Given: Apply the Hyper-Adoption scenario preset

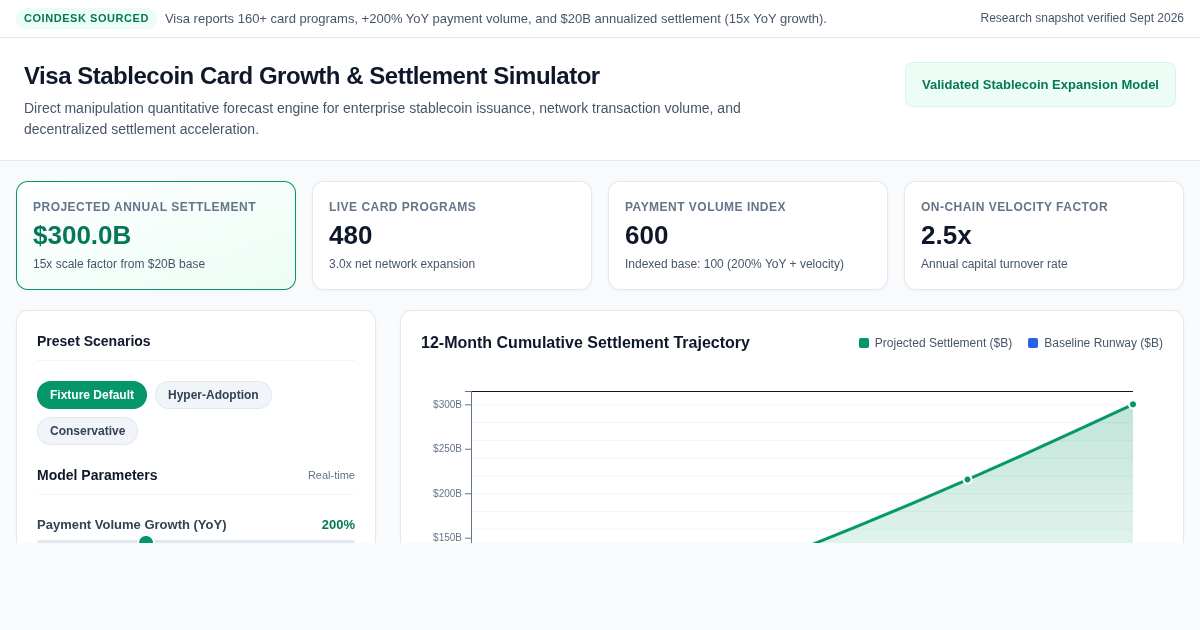Looking at the screenshot, I should [x=213, y=395].
